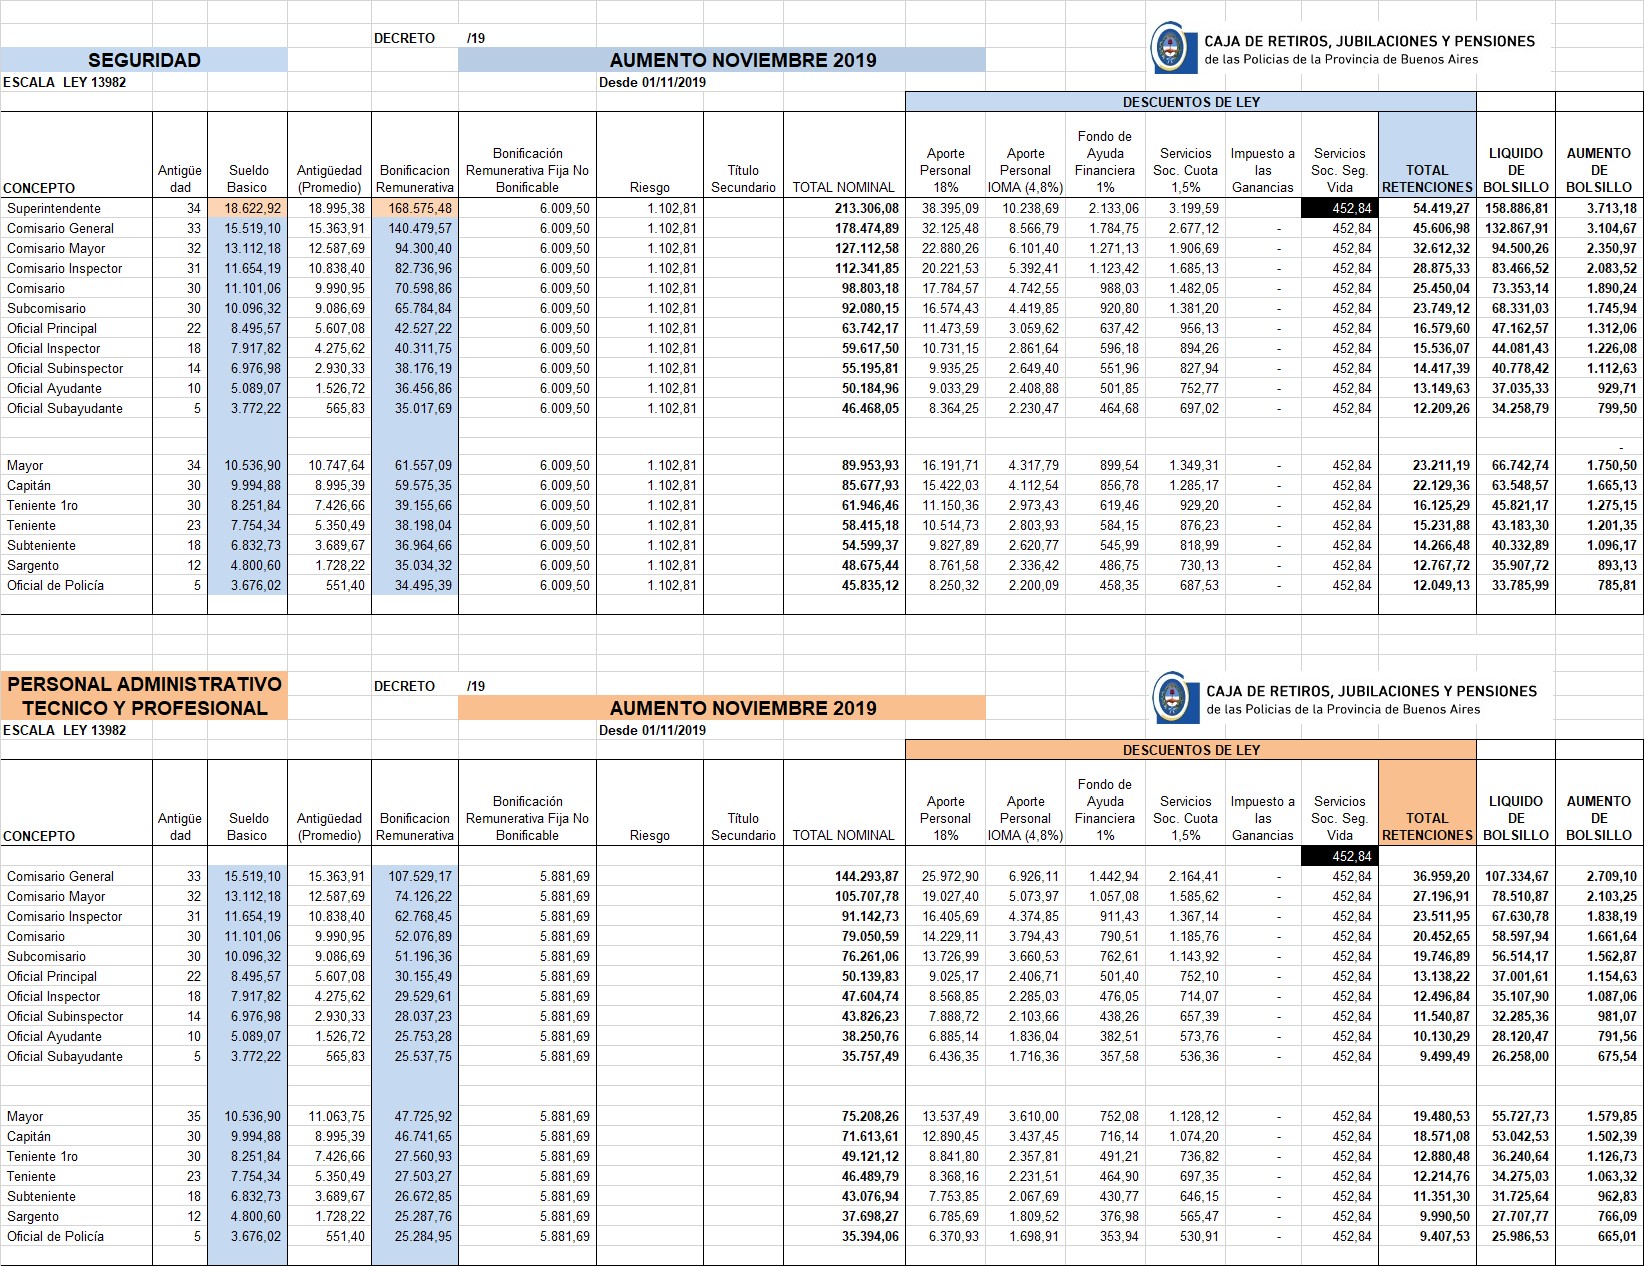Select top Desde 01/11/2019 date text
This screenshot has height=1266, width=1644.
tap(652, 82)
